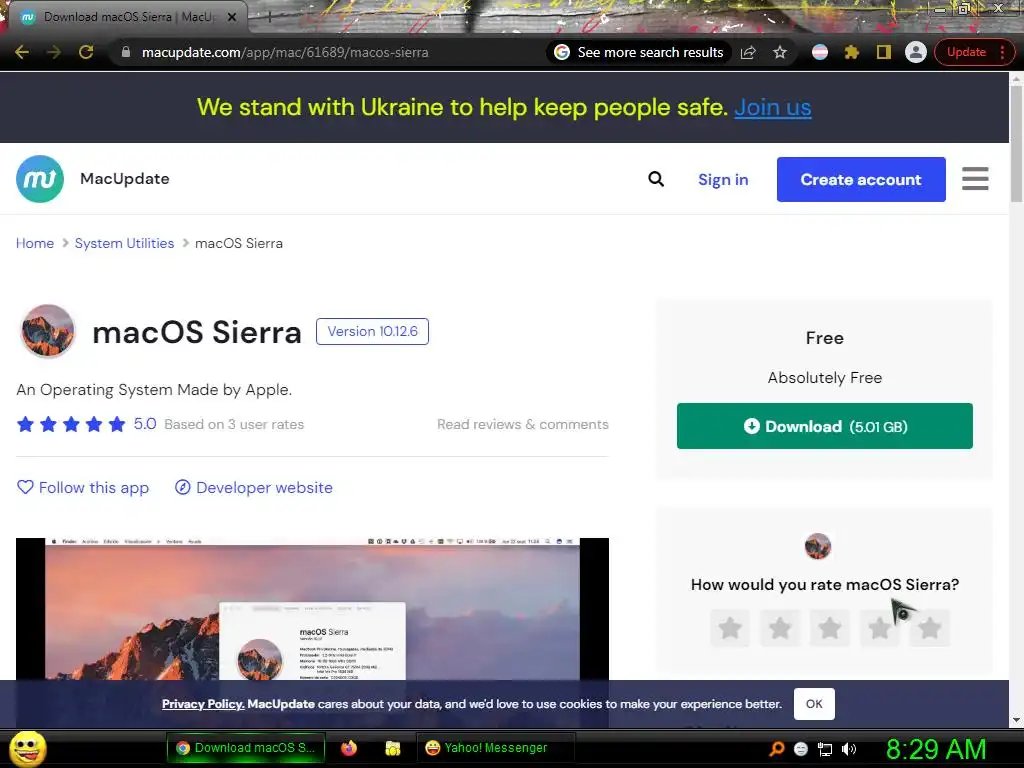Open the Chrome profile avatar

pyautogui.click(x=916, y=52)
